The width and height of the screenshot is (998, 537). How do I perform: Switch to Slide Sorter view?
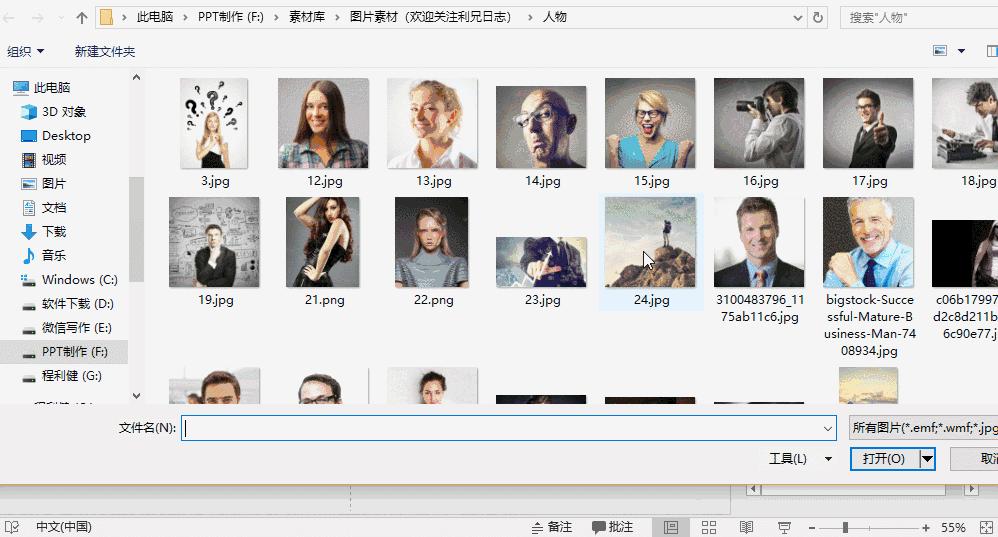point(709,527)
